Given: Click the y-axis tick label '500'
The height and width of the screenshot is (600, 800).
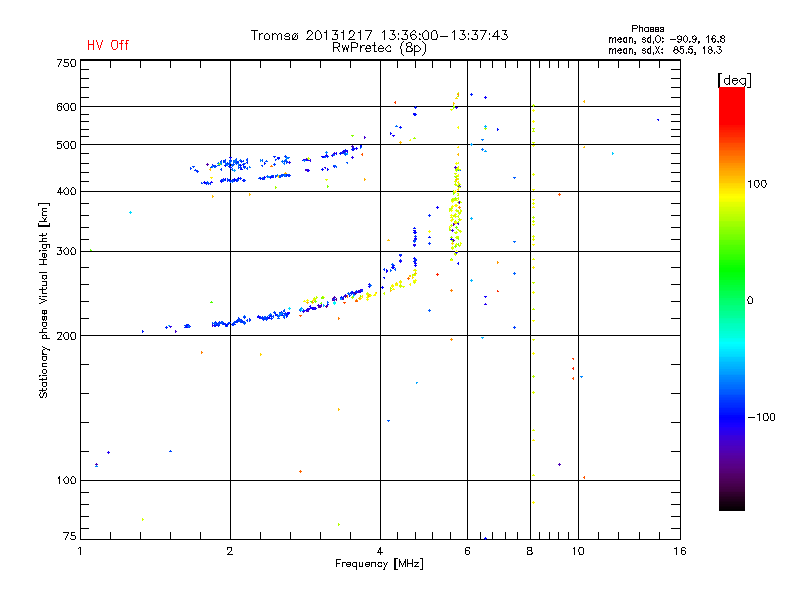Looking at the screenshot, I should (x=66, y=145).
